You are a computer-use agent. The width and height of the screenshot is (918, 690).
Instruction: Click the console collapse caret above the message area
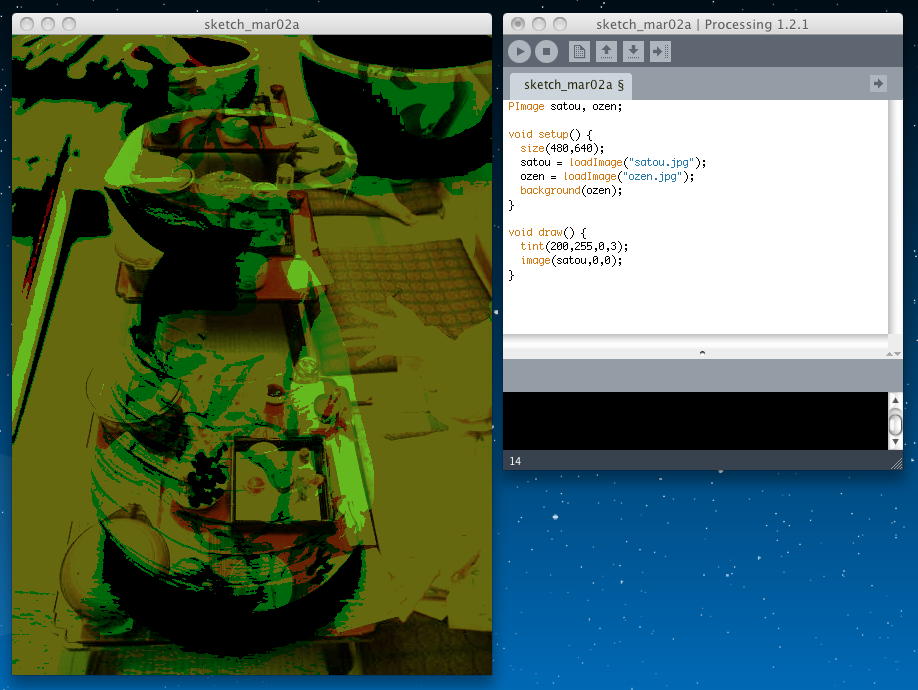[702, 353]
